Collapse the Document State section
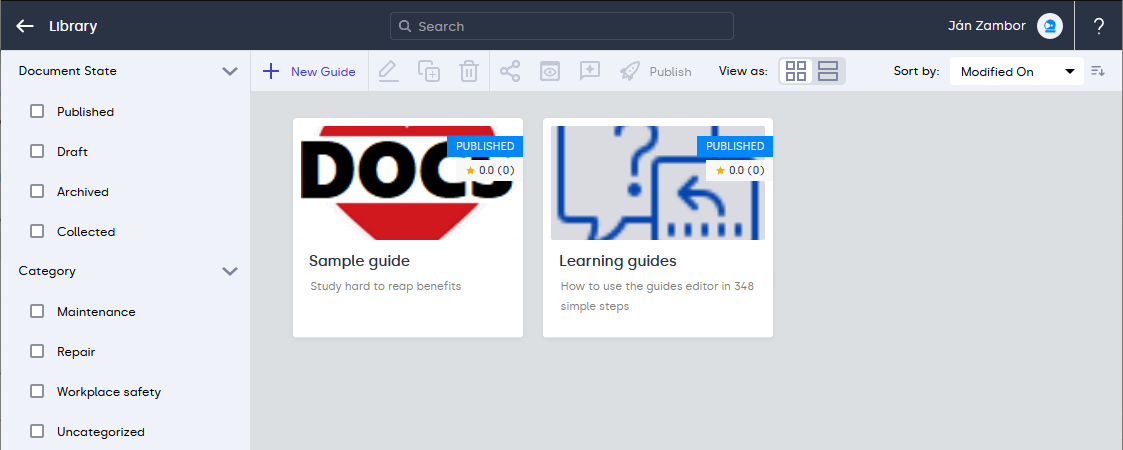The width and height of the screenshot is (1123, 450). [x=230, y=71]
